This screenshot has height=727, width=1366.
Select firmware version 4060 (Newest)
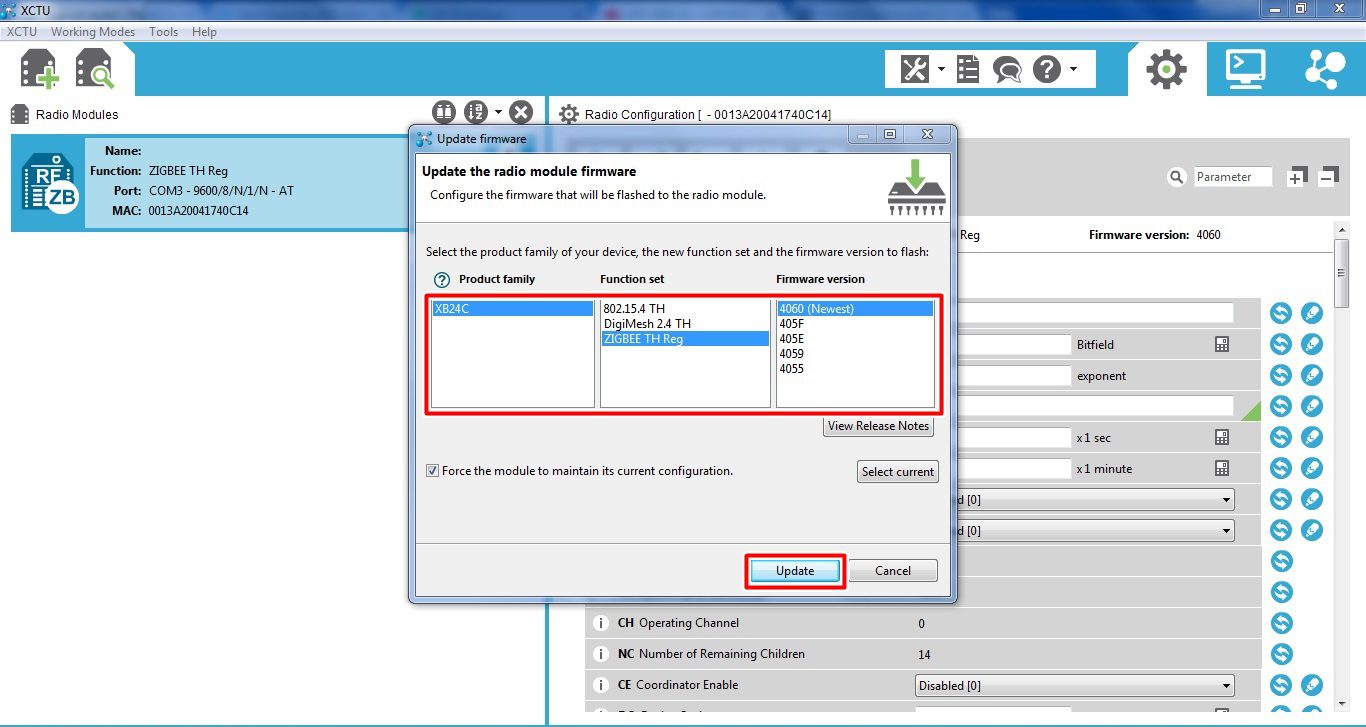(x=855, y=309)
